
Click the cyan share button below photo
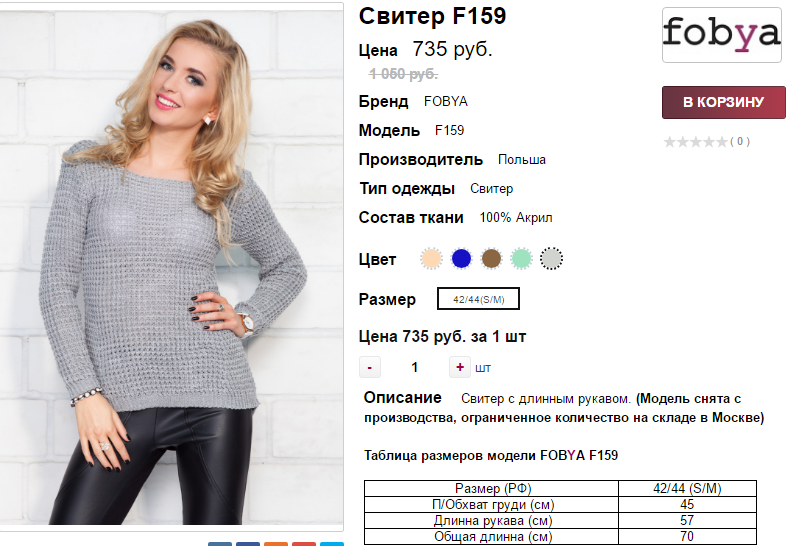click(x=332, y=544)
